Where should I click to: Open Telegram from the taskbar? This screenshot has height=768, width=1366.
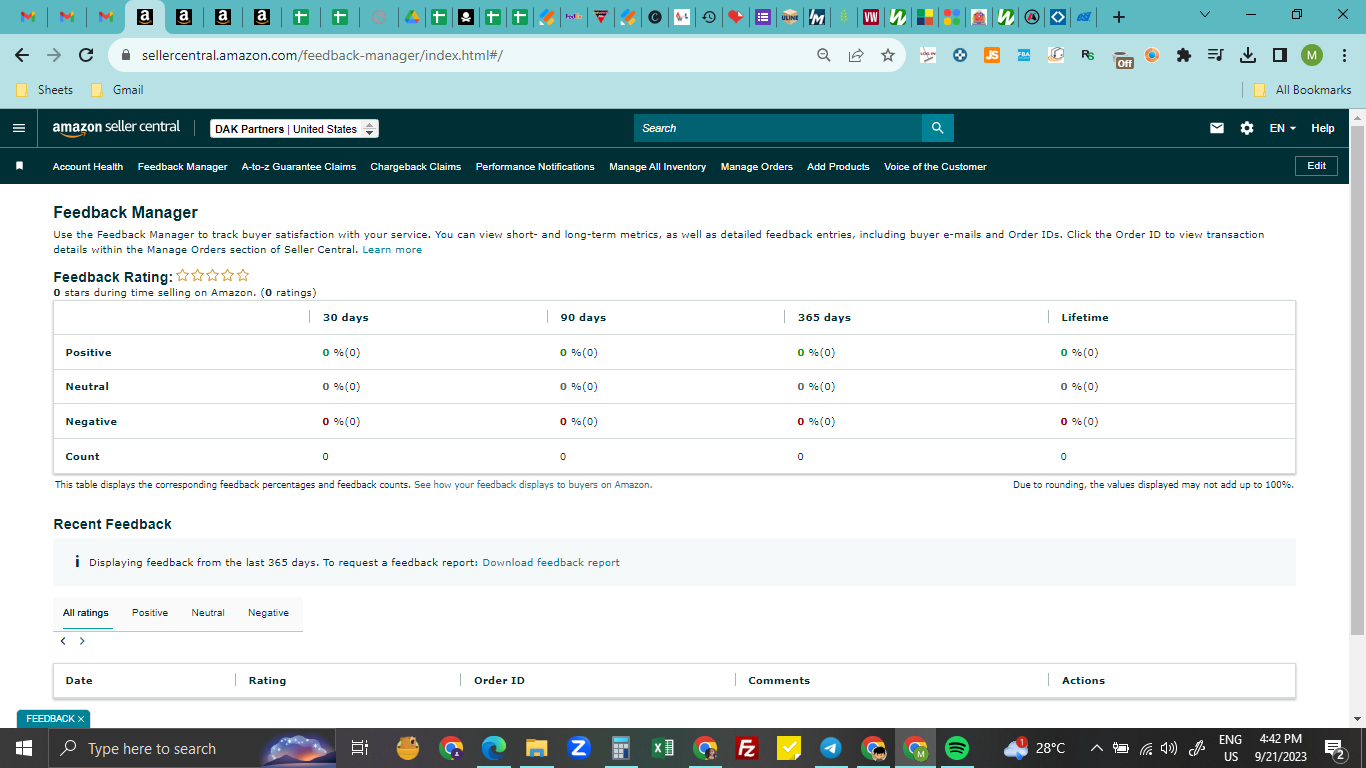coord(831,748)
